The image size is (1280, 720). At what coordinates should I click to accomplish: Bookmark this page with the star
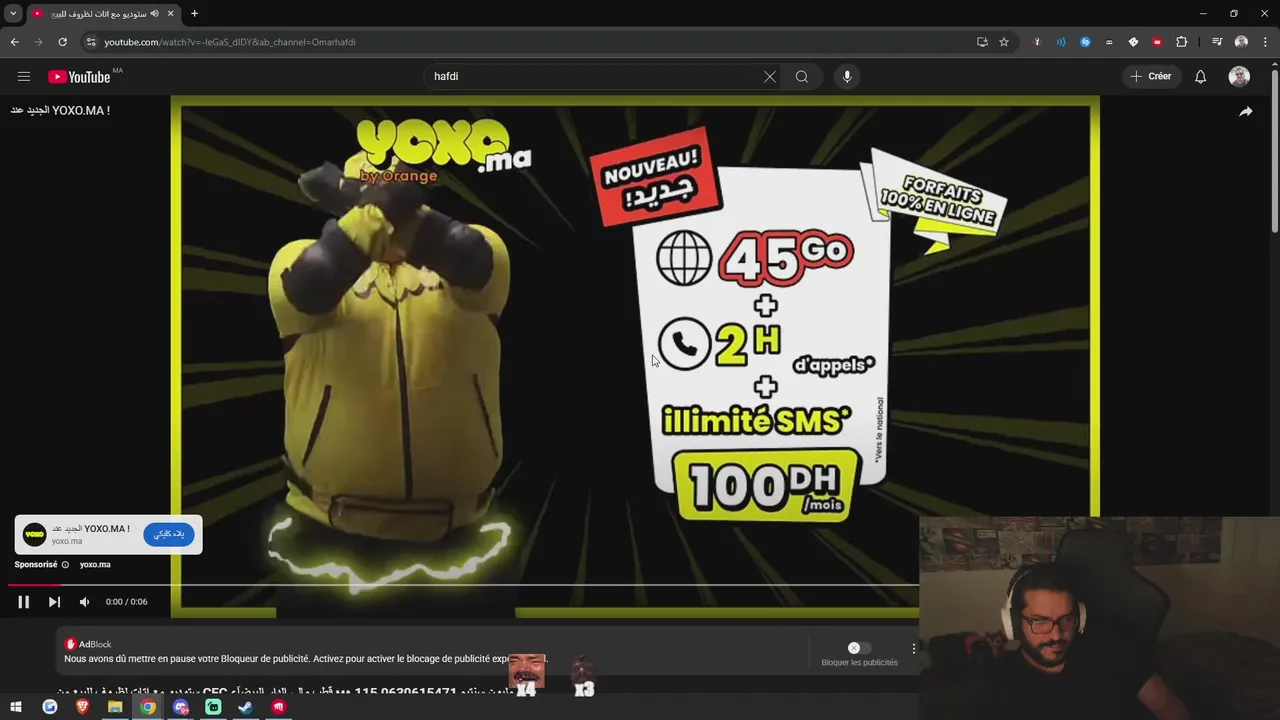tap(1004, 42)
